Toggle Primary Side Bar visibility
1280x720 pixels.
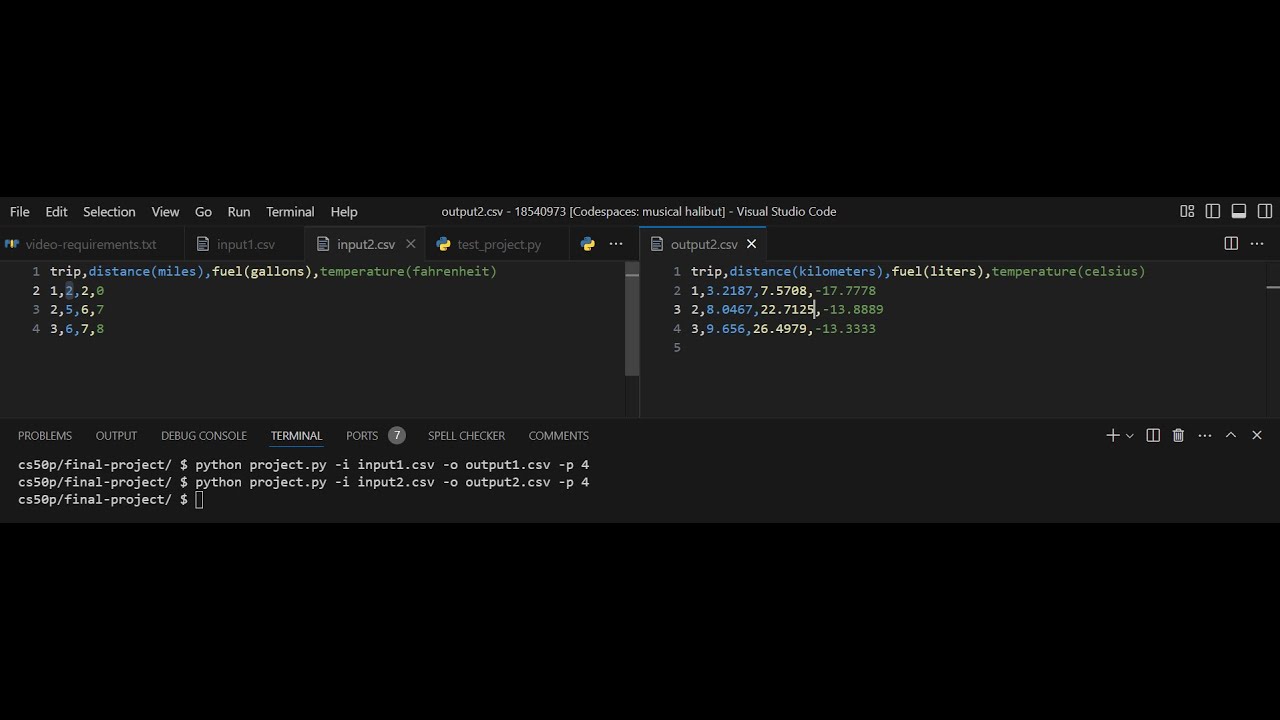point(1213,211)
